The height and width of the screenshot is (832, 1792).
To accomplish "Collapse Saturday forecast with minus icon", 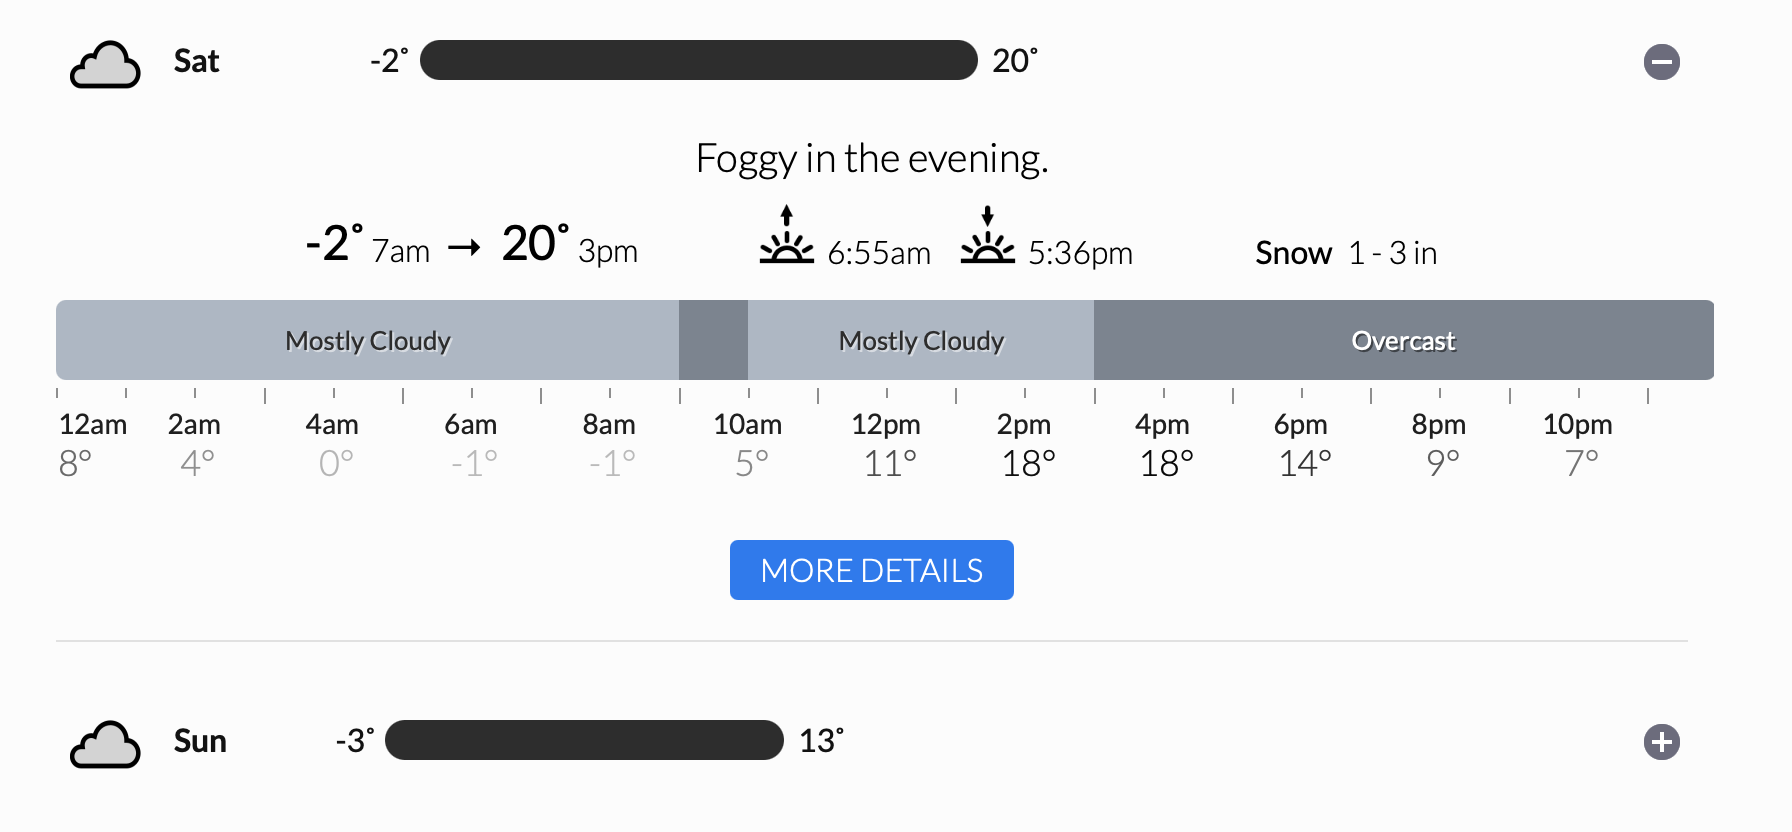I will [x=1661, y=62].
